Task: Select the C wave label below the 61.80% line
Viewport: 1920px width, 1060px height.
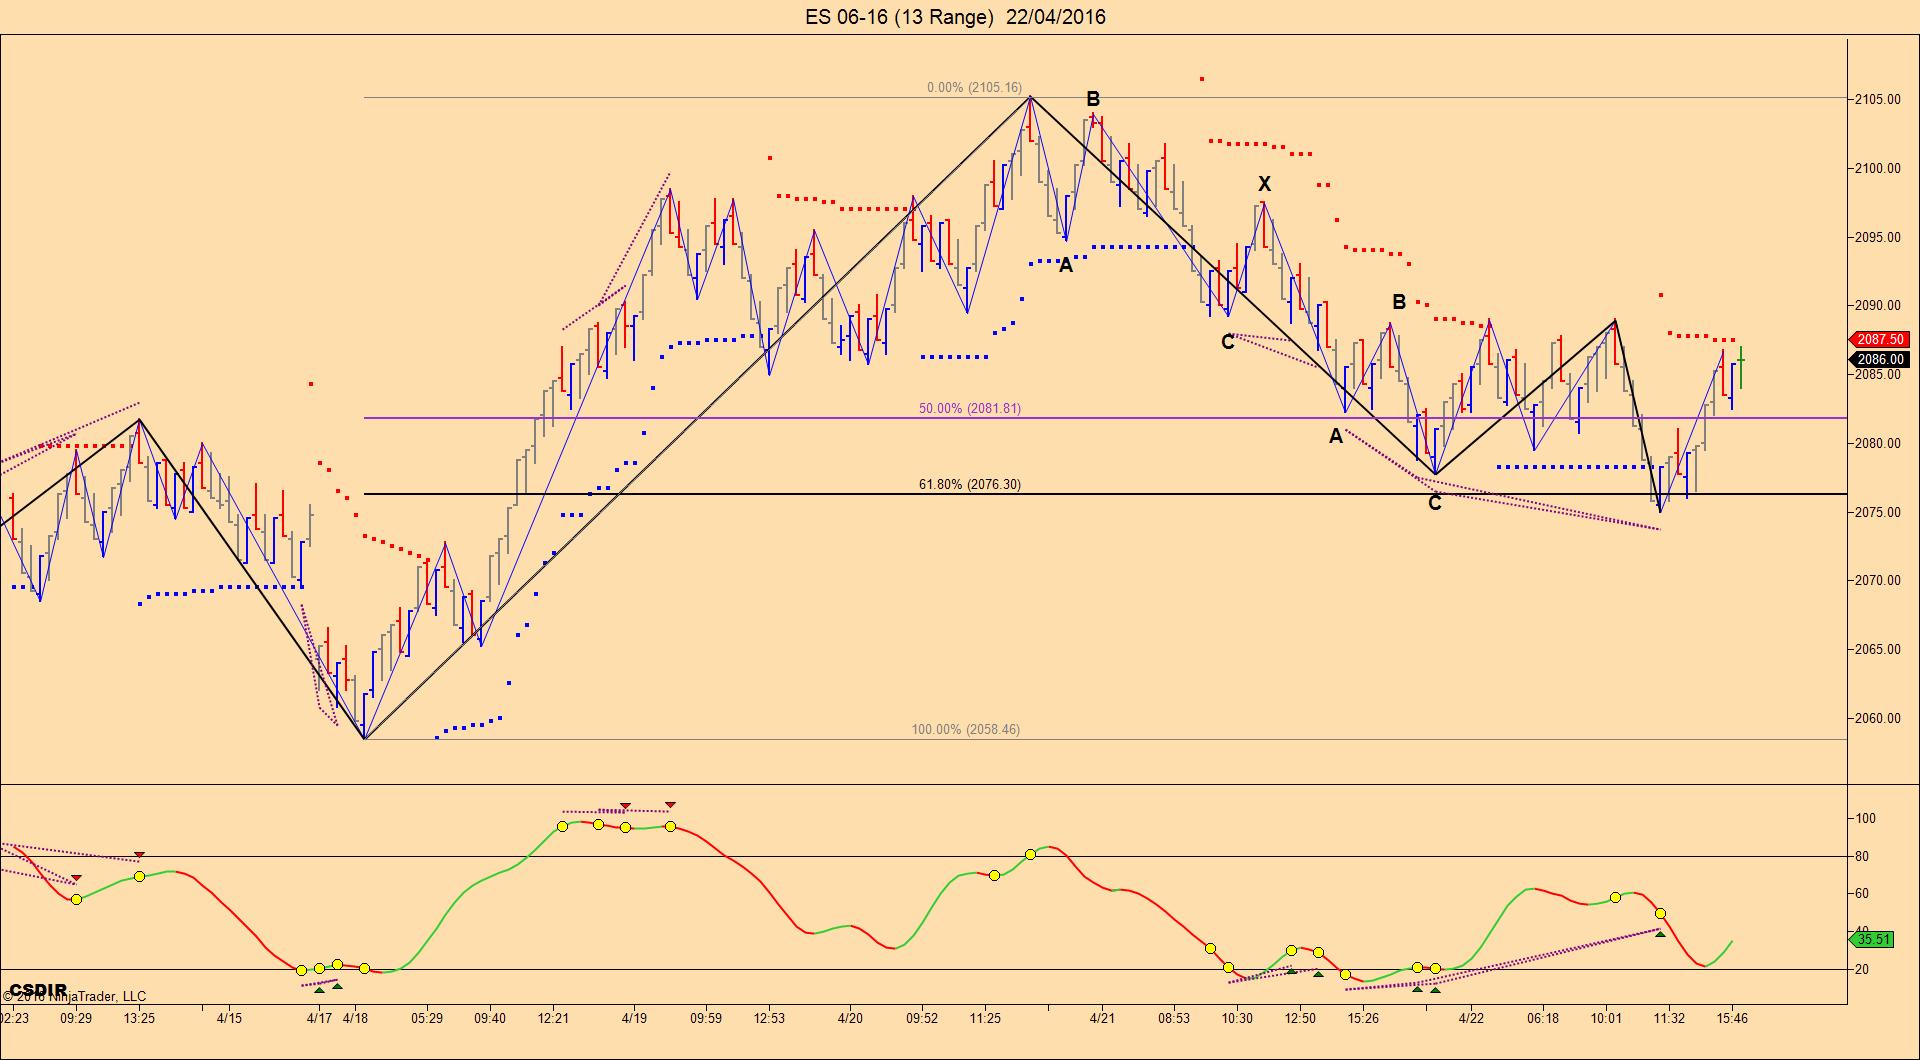Action: 1435,504
